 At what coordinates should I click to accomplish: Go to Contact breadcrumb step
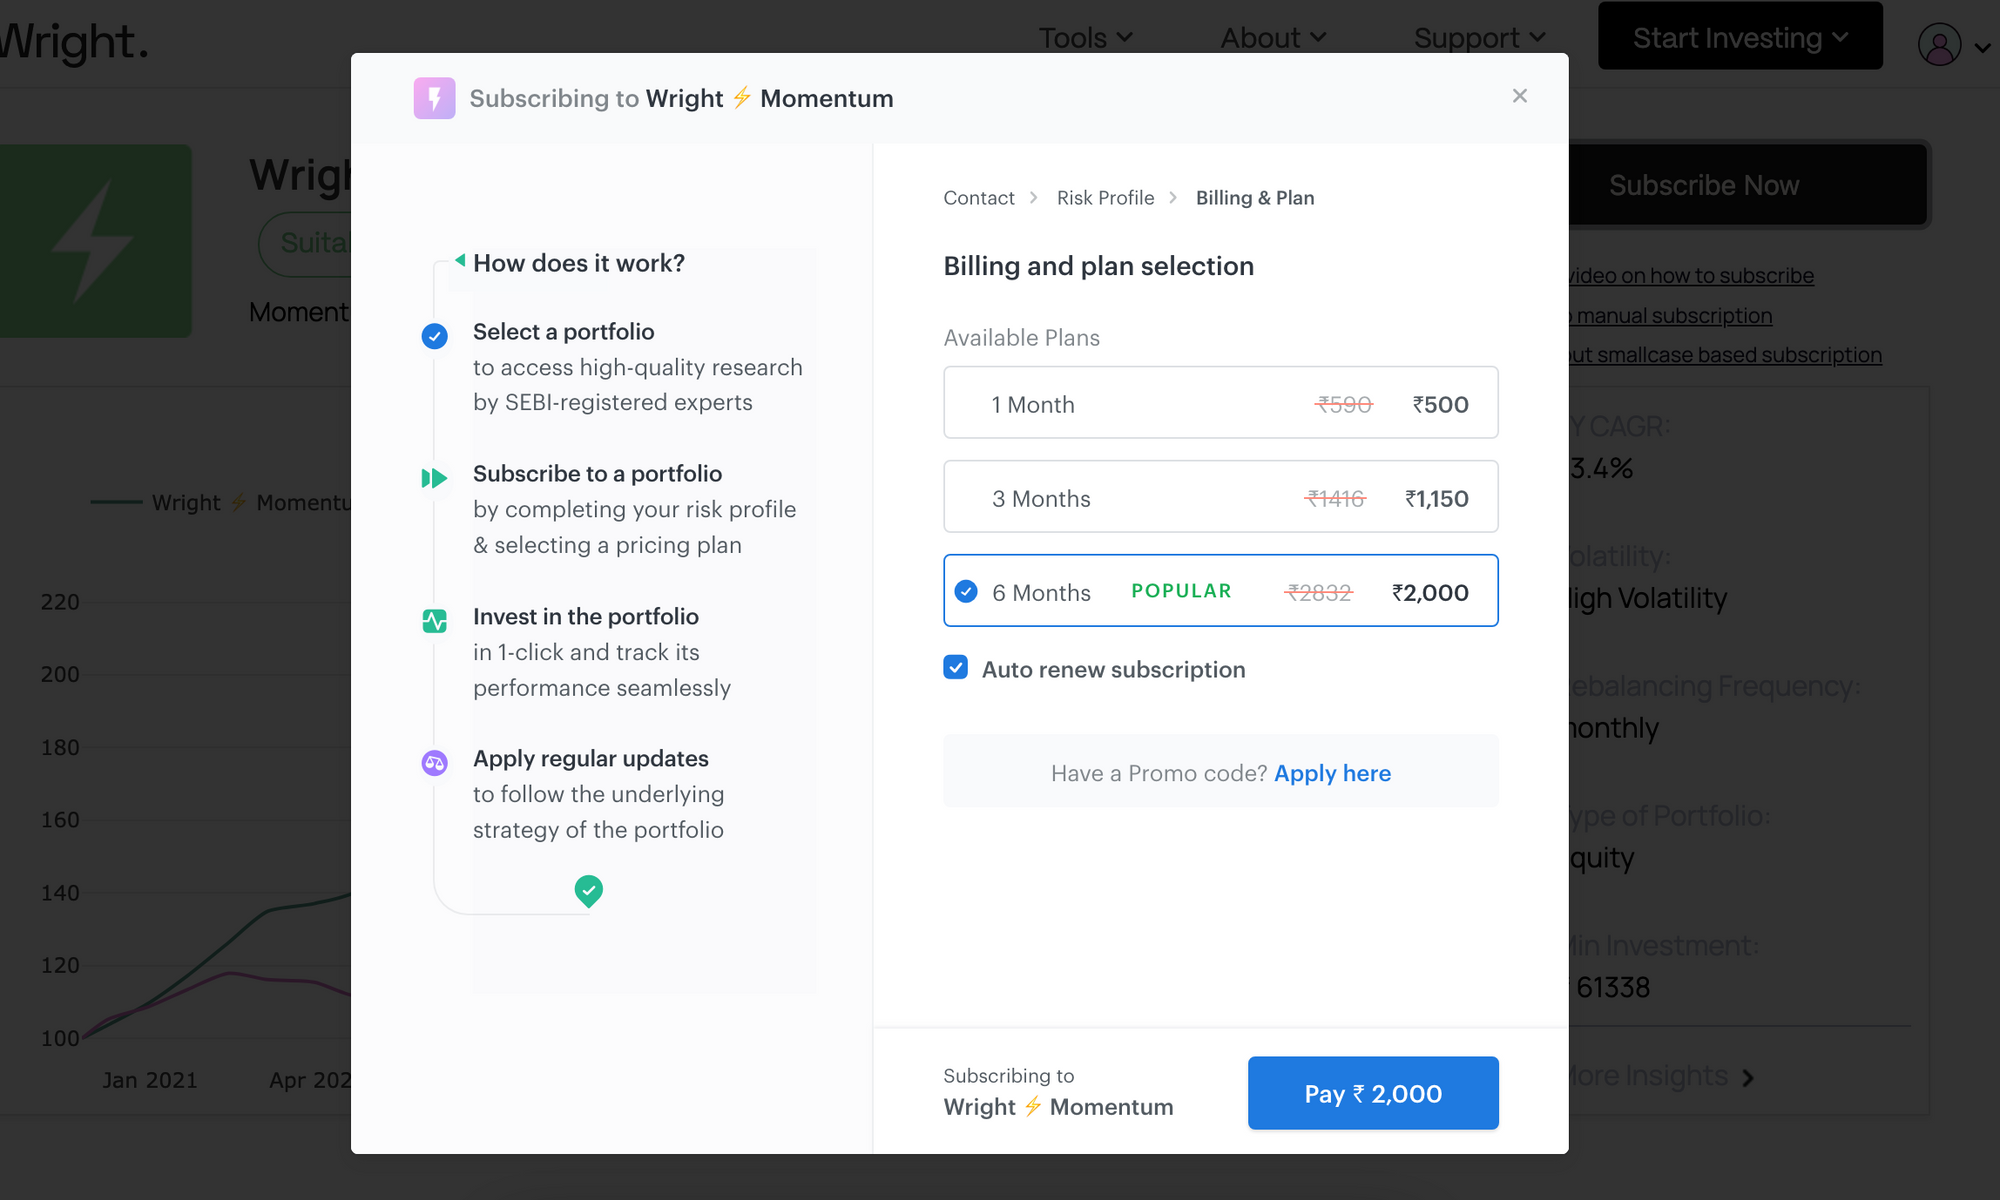(978, 198)
